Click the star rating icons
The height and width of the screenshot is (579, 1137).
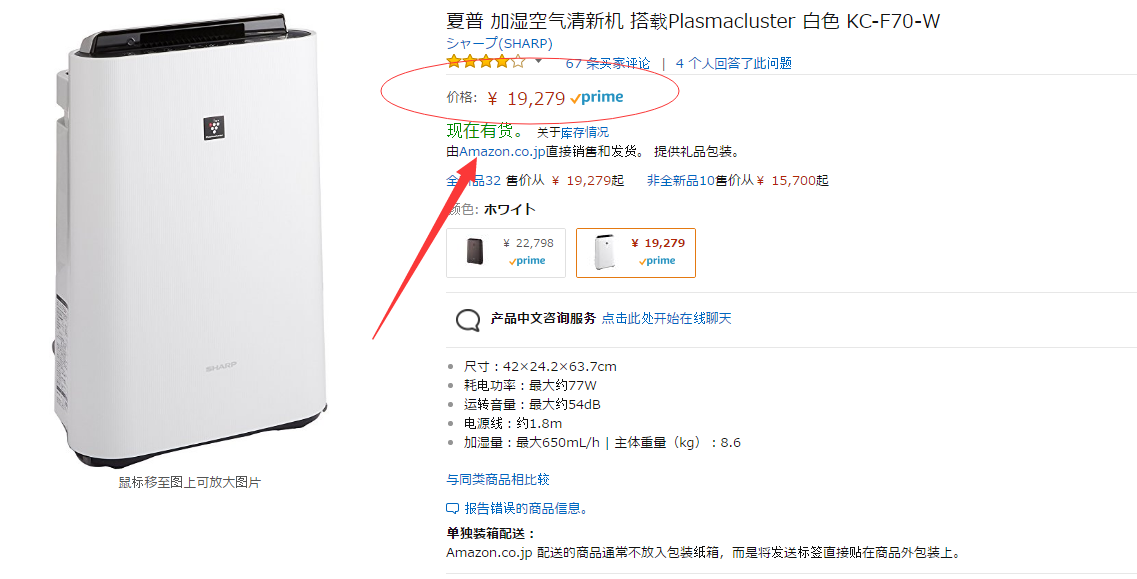point(485,62)
